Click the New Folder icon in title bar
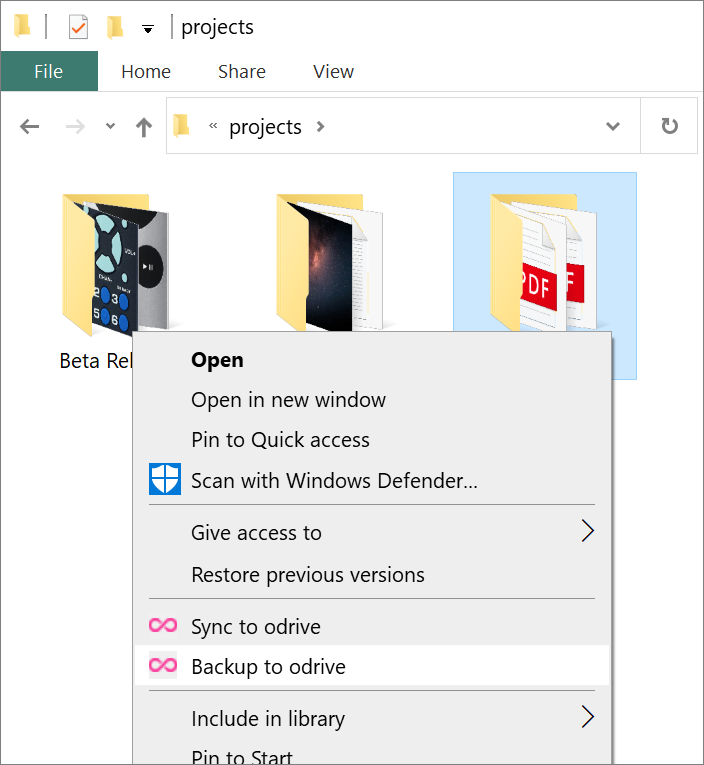 115,28
